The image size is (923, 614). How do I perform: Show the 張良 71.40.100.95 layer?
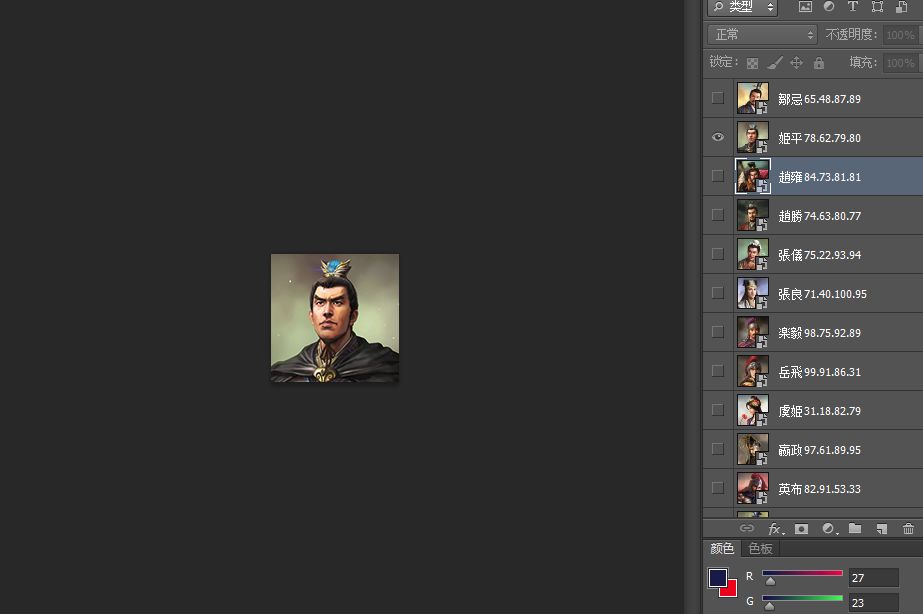point(718,293)
